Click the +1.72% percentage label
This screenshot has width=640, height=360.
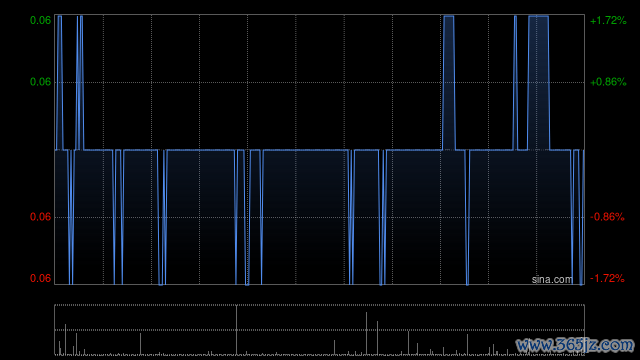608,20
